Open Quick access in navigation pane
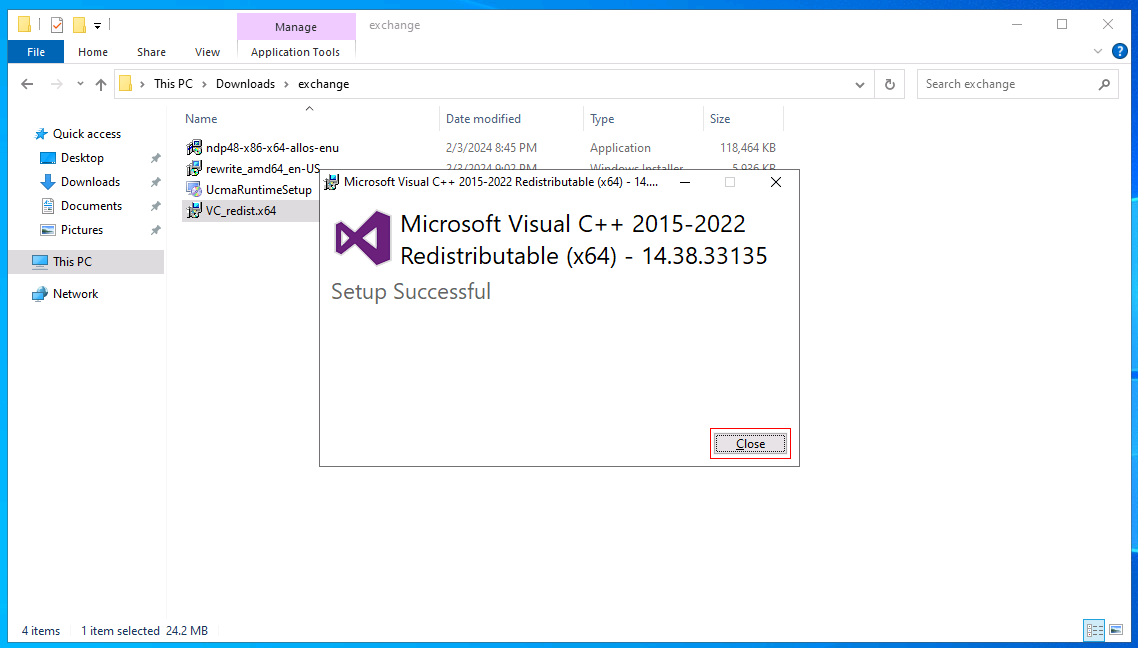This screenshot has height=648, width=1138. pyautogui.click(x=86, y=134)
